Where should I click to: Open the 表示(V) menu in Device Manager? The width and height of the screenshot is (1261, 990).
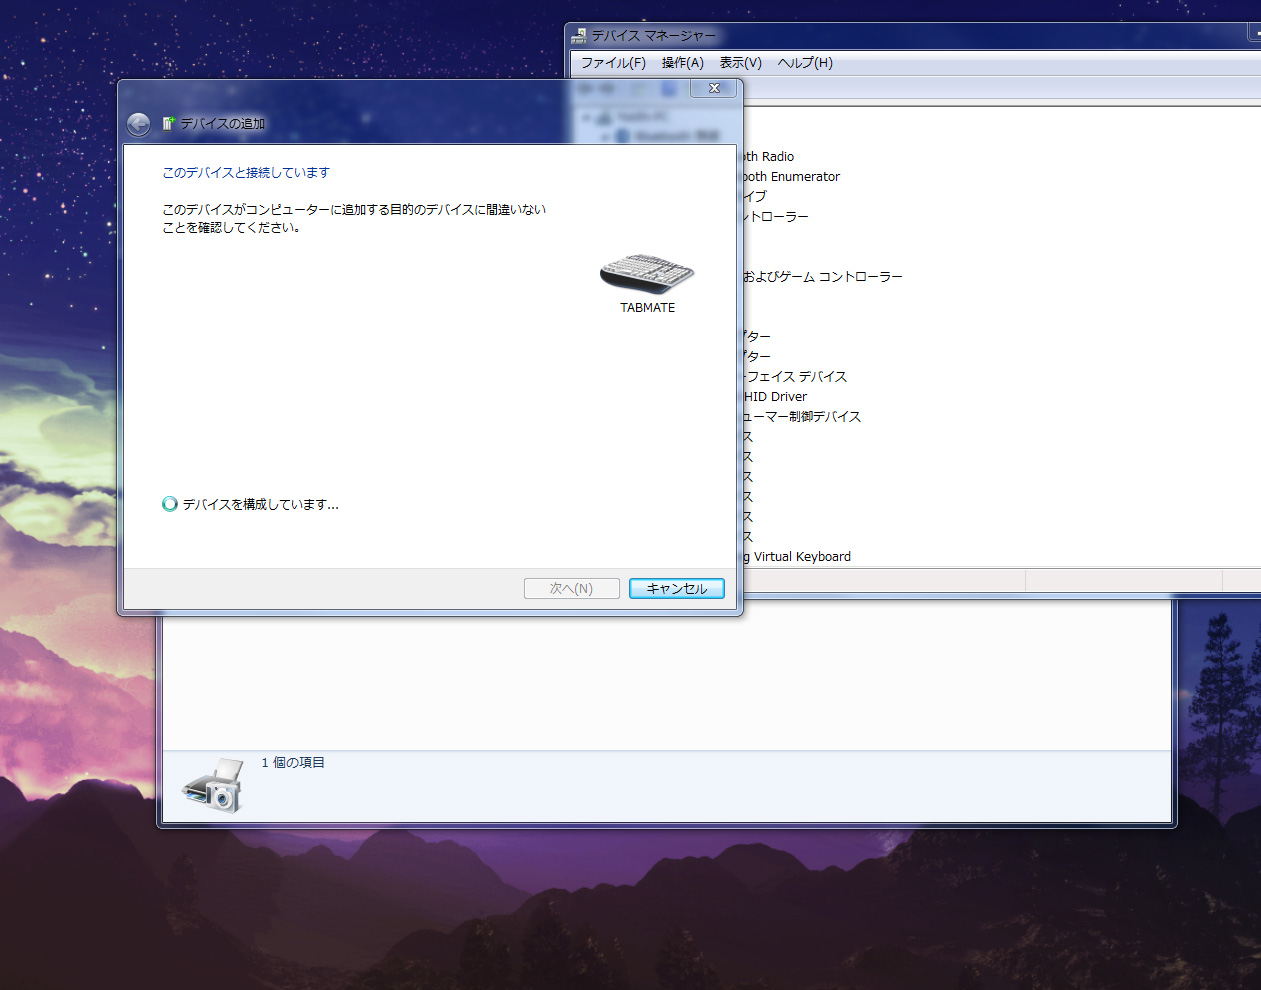[741, 62]
